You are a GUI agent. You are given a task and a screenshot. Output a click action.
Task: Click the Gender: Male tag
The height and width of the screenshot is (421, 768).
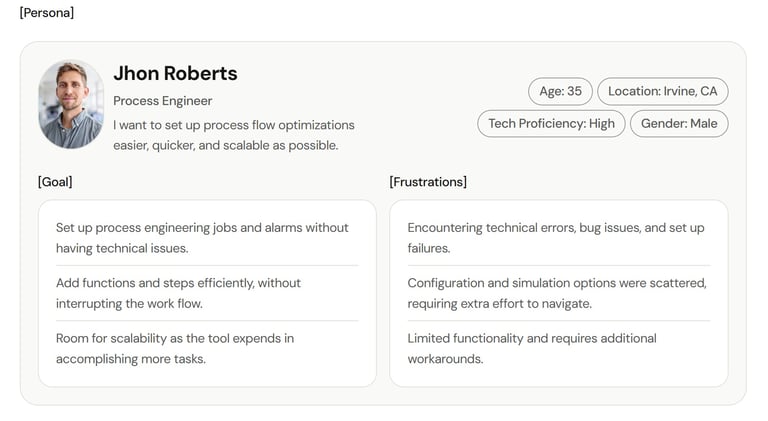(x=679, y=124)
